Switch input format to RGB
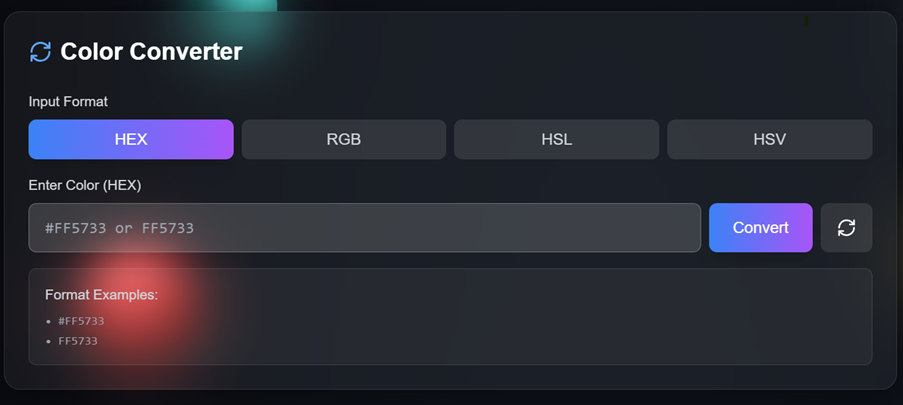 (x=343, y=139)
